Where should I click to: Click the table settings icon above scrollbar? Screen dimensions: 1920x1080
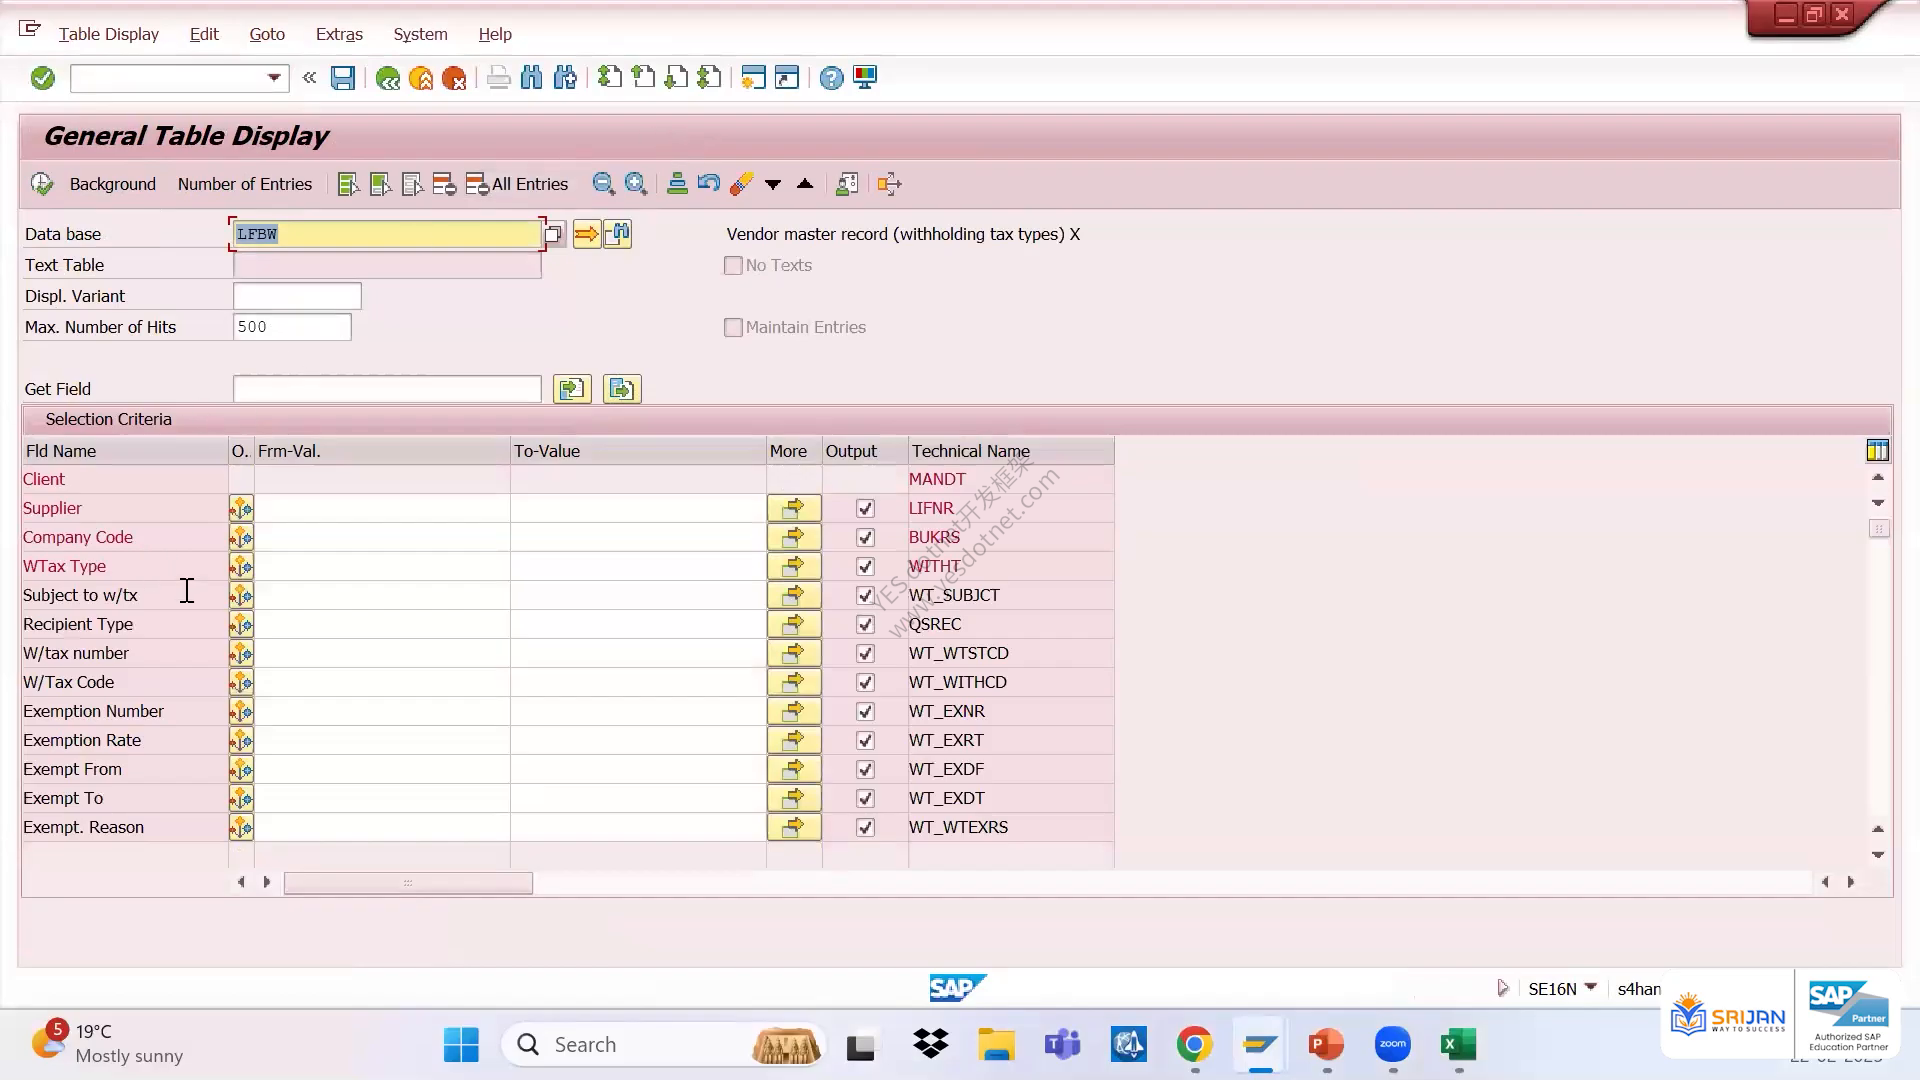[x=1877, y=451]
